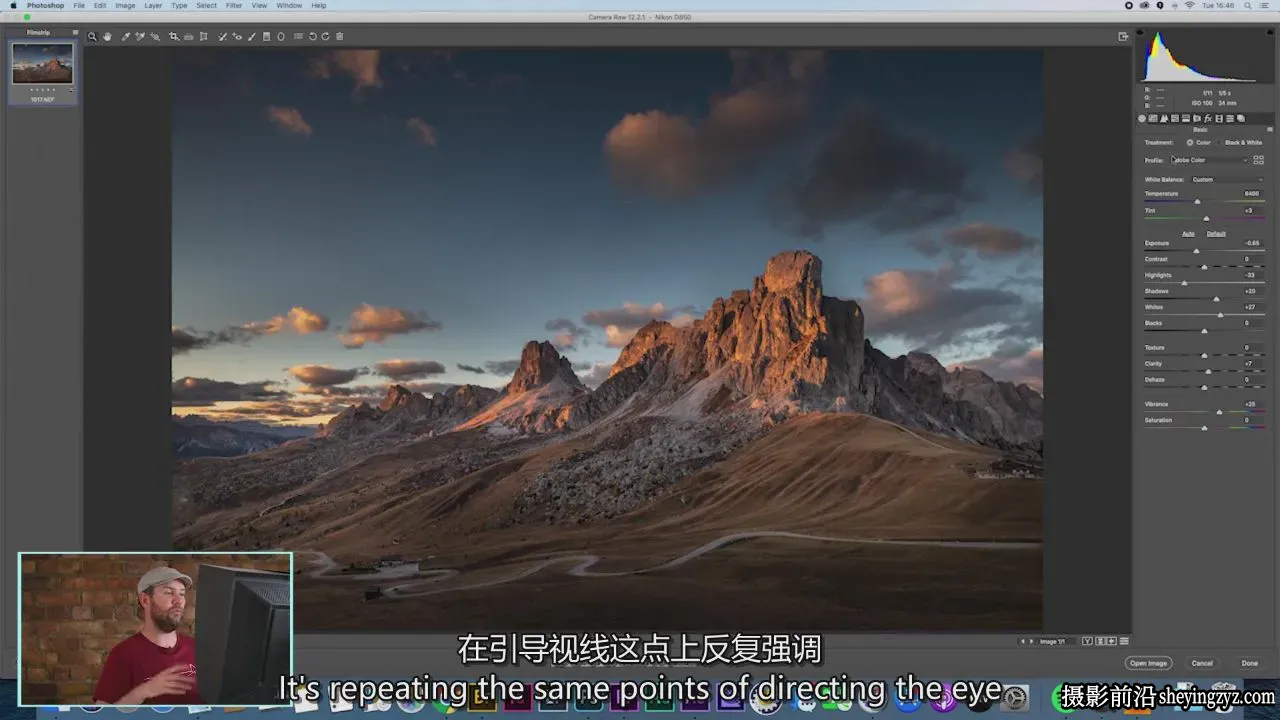Open the Basic panel options menu
1280x720 pixels.
point(1270,129)
